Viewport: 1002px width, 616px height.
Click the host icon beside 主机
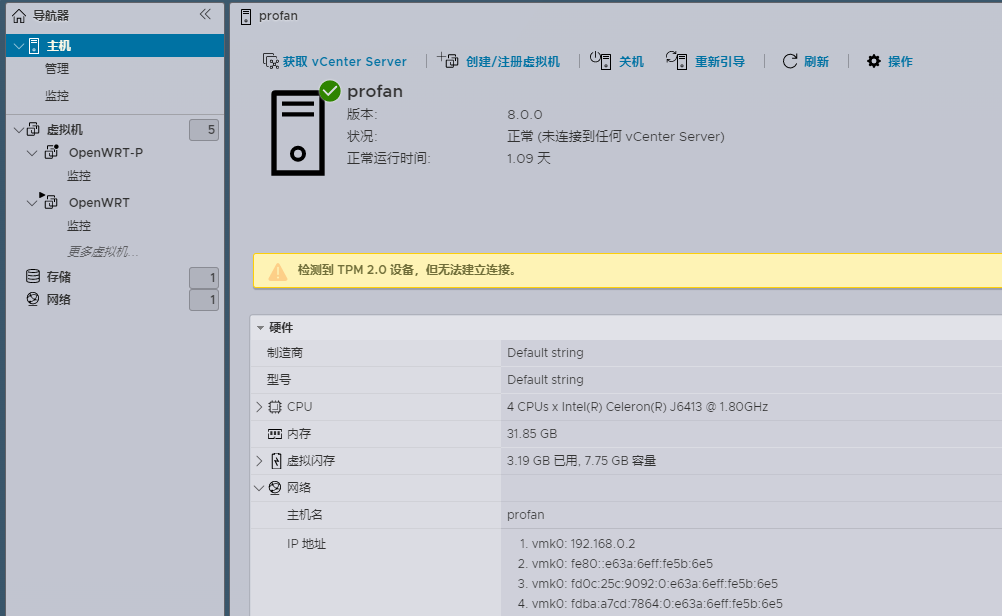click(x=35, y=46)
